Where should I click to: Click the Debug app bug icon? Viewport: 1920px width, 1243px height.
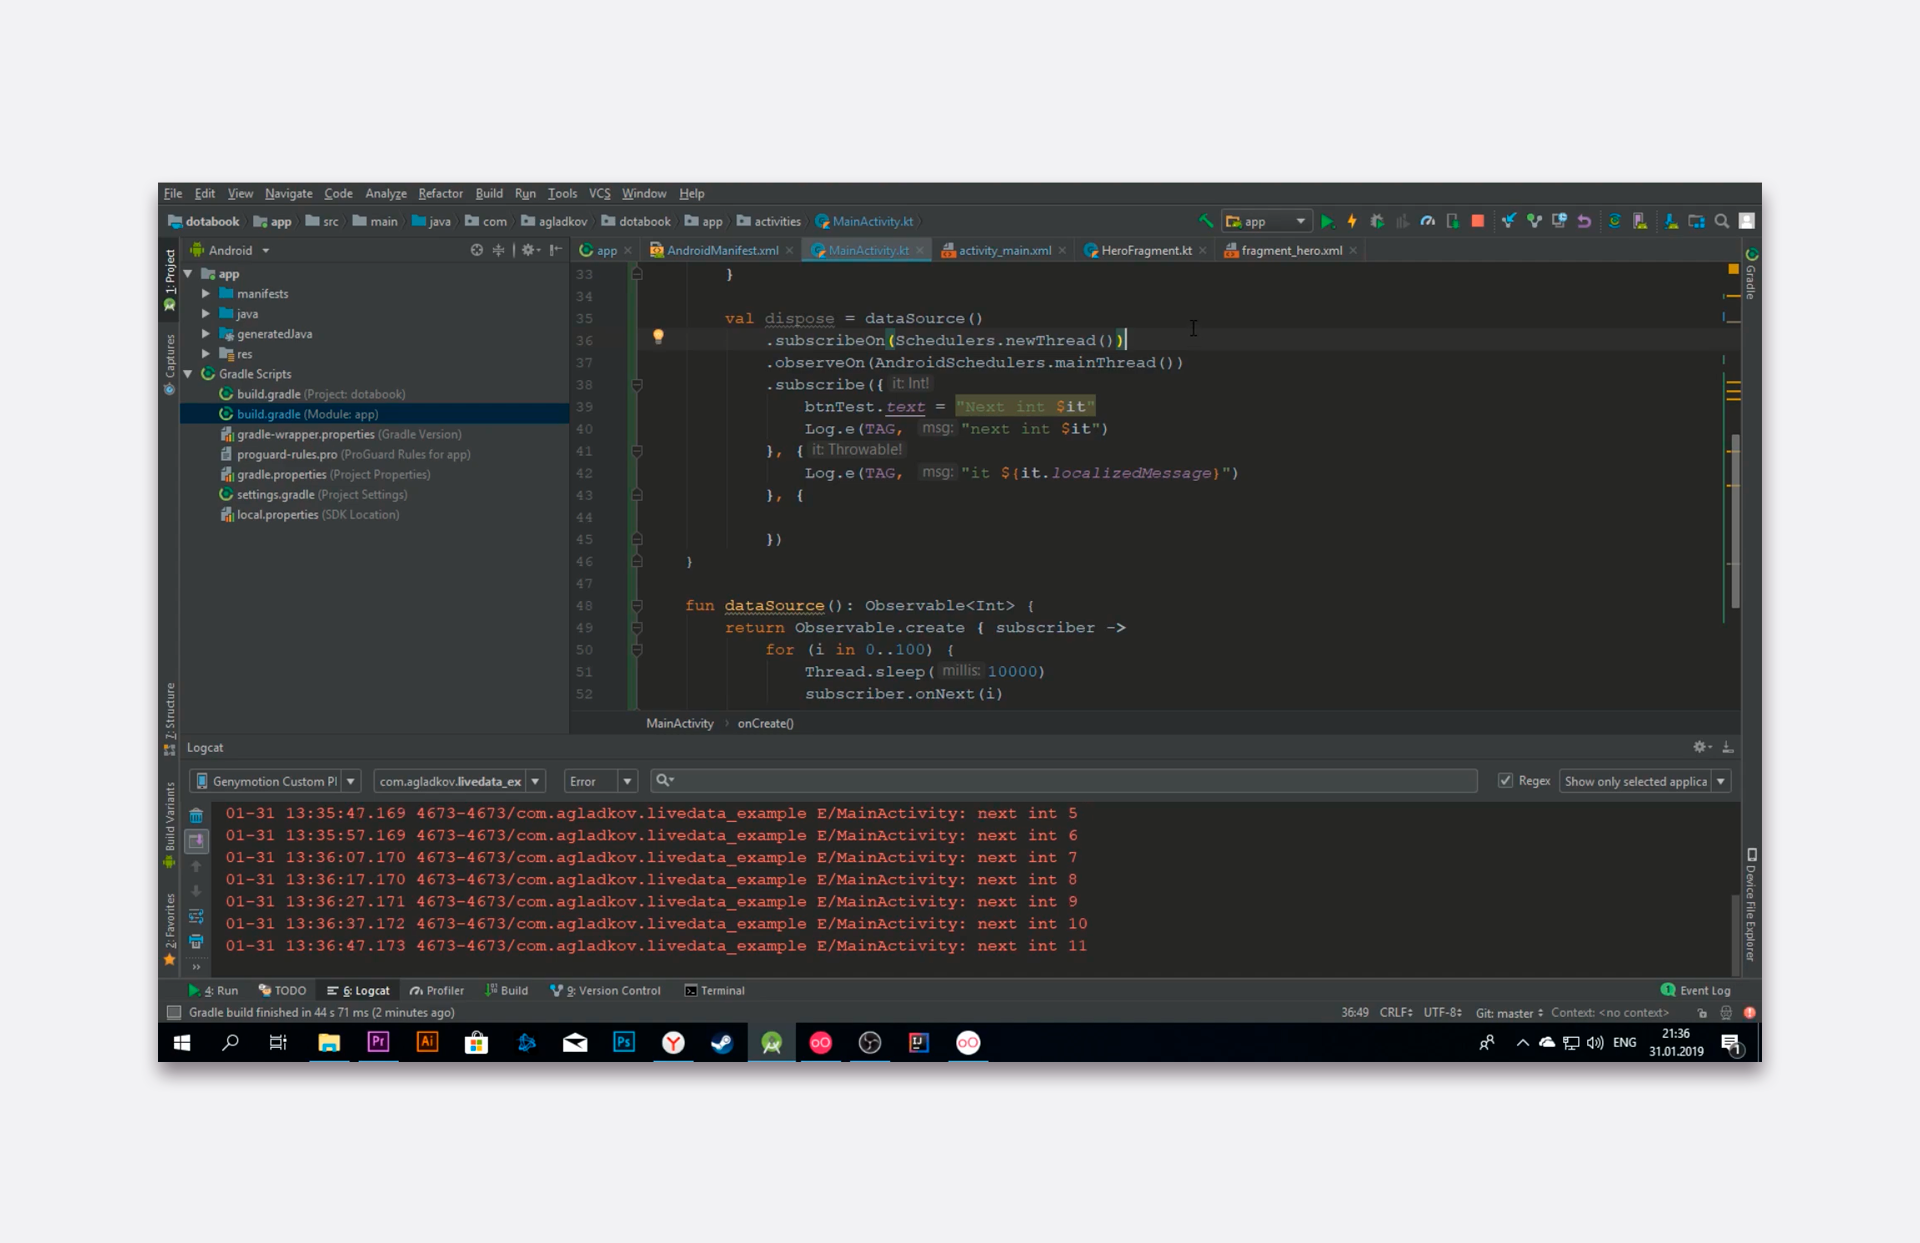pos(1377,222)
